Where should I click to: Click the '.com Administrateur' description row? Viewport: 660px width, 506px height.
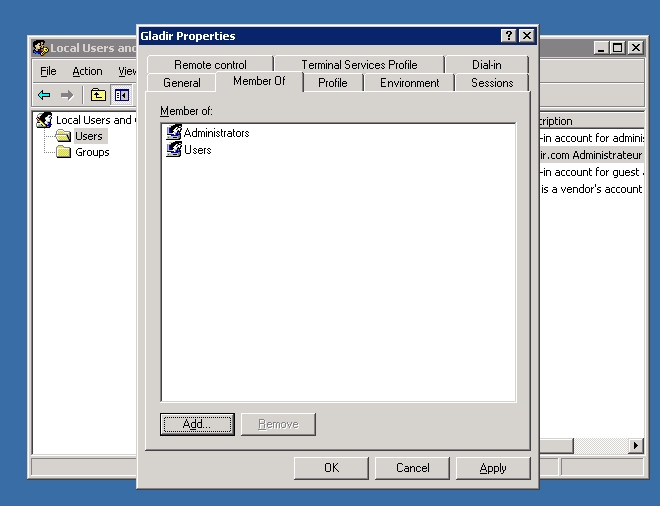coord(592,155)
